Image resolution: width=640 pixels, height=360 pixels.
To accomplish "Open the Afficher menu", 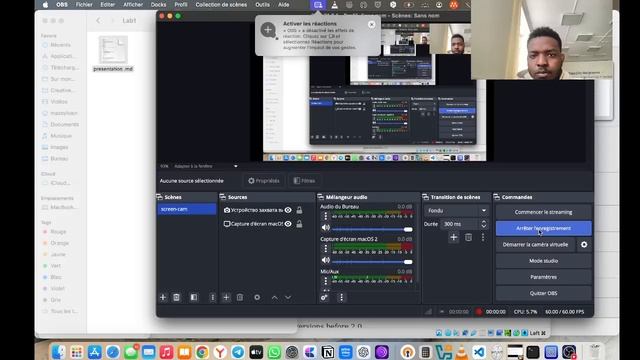I will [x=133, y=4].
